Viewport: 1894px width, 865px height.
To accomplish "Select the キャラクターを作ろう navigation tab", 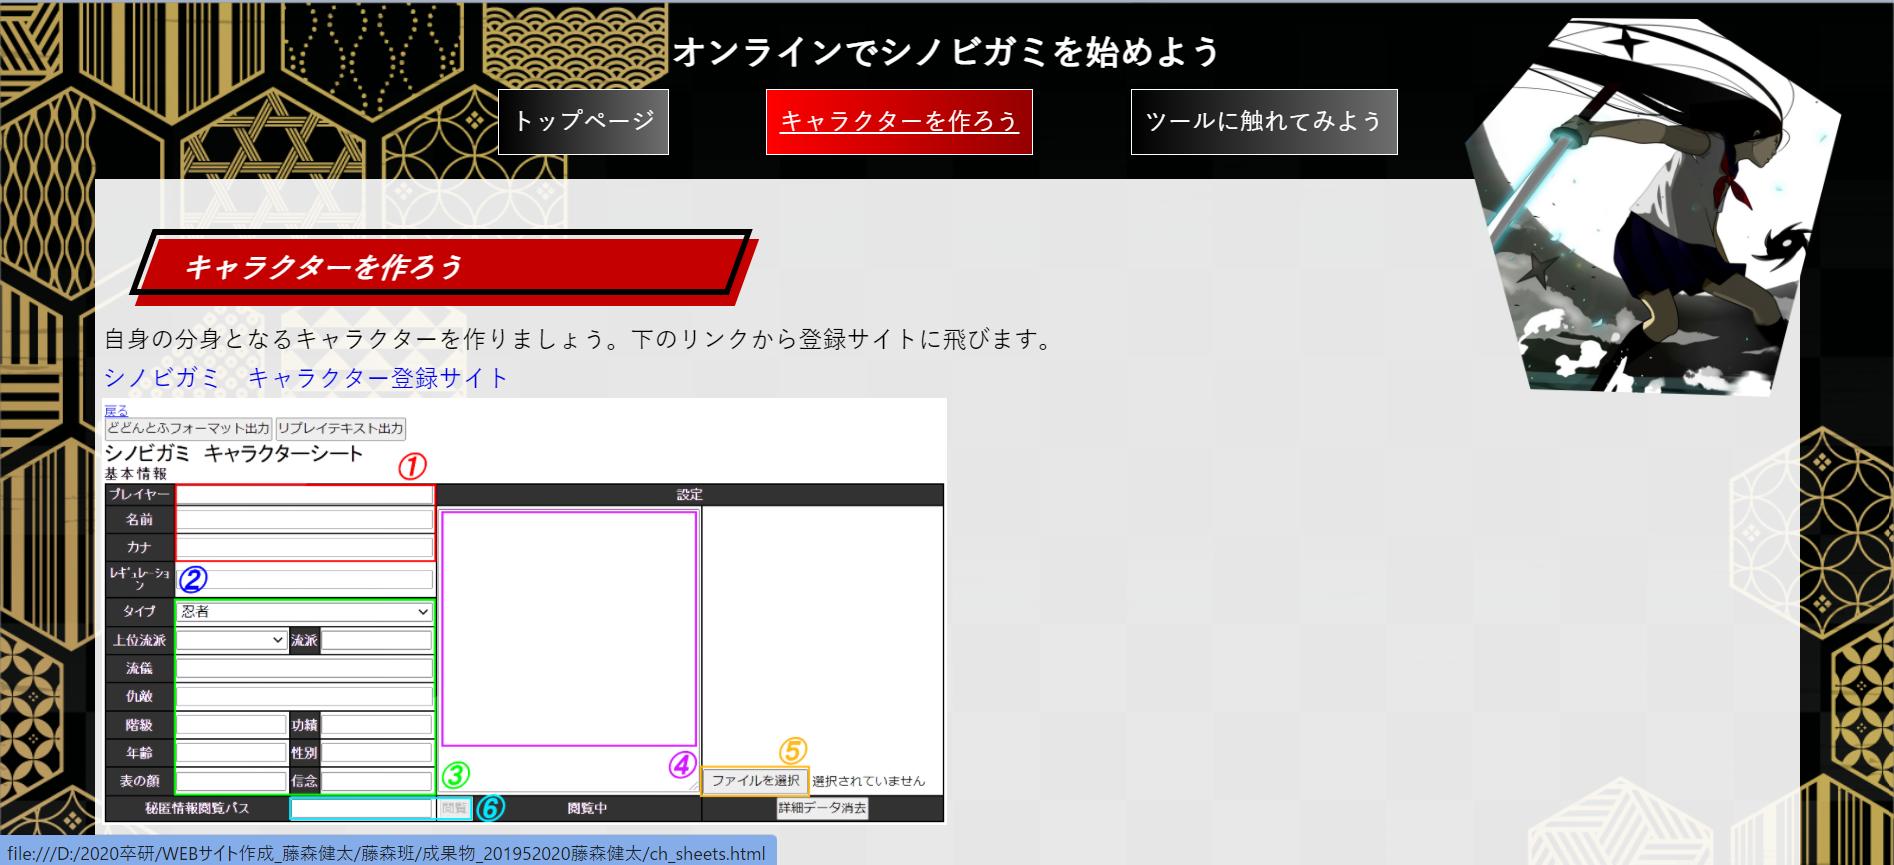I will (899, 122).
